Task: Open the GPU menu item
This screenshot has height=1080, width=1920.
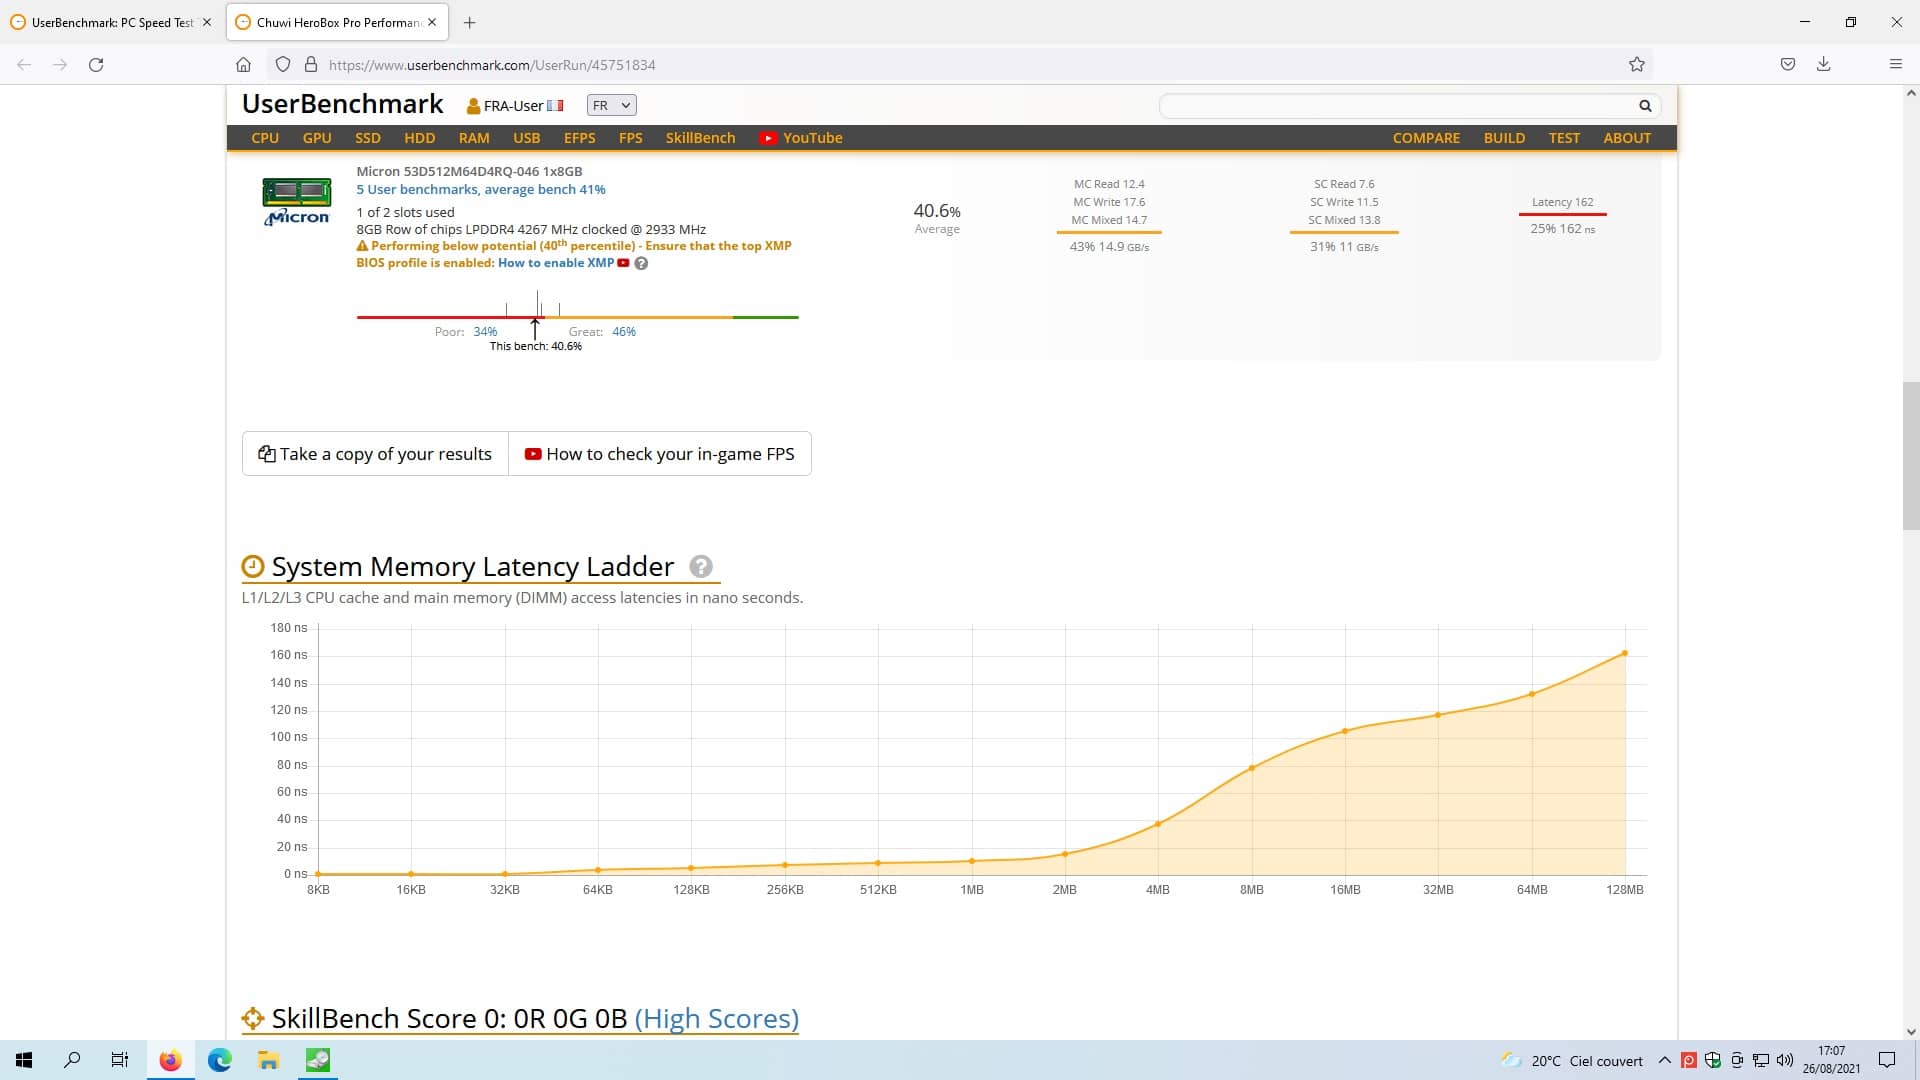Action: tap(317, 138)
